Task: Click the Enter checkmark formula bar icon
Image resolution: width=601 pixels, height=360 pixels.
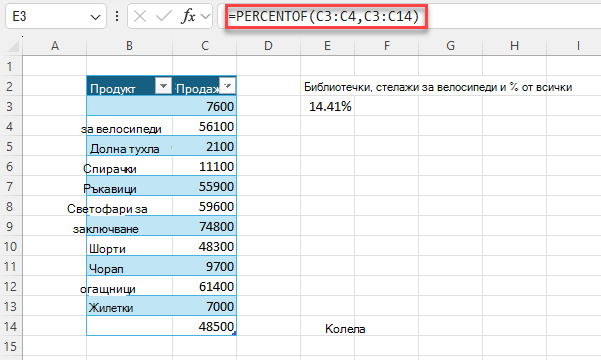Action: 164,16
